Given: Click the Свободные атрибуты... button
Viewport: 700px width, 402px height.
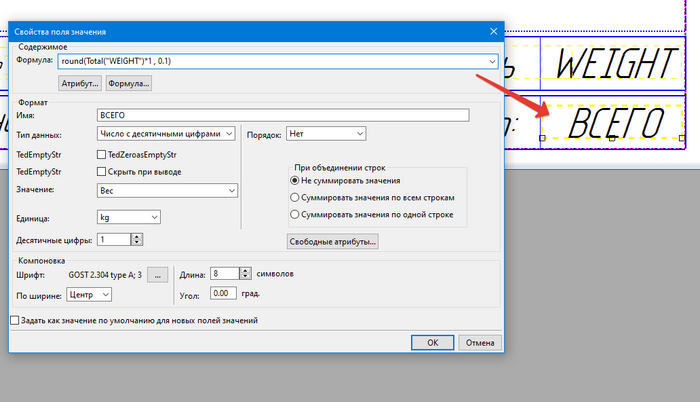Looking at the screenshot, I should click(333, 242).
